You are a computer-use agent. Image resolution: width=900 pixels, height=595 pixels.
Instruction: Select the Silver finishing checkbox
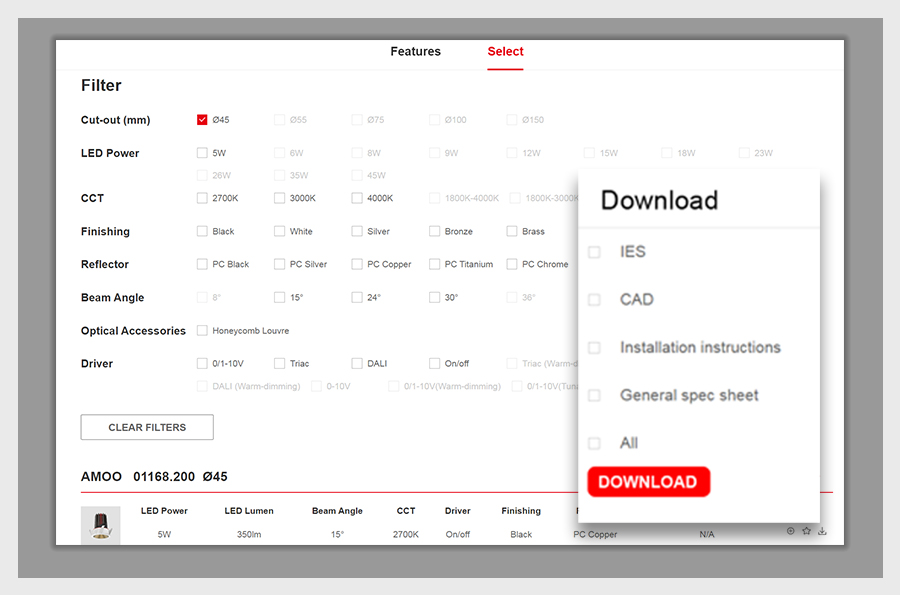[x=357, y=231]
